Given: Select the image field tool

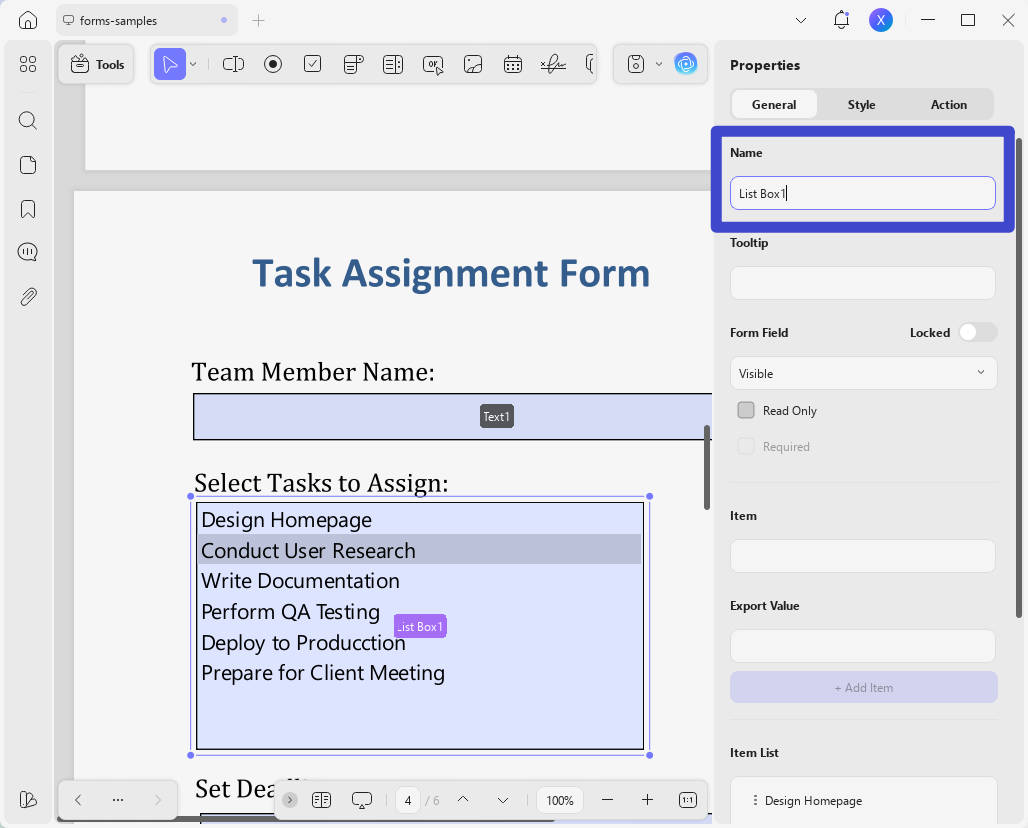Looking at the screenshot, I should click(473, 64).
